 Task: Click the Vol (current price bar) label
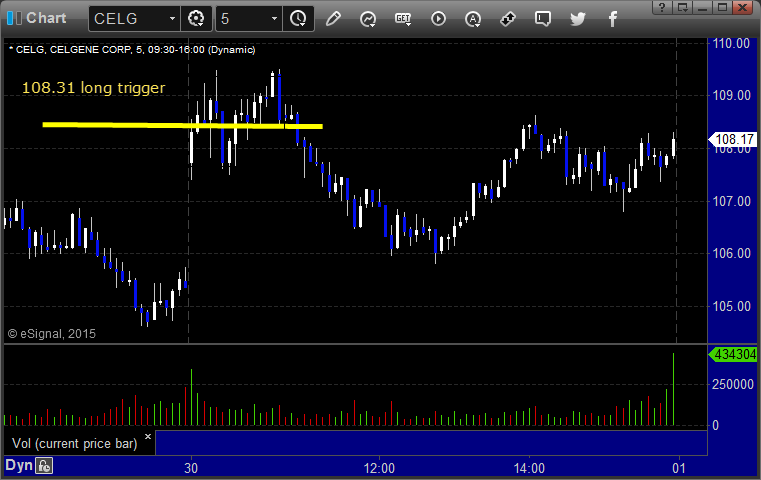75,444
